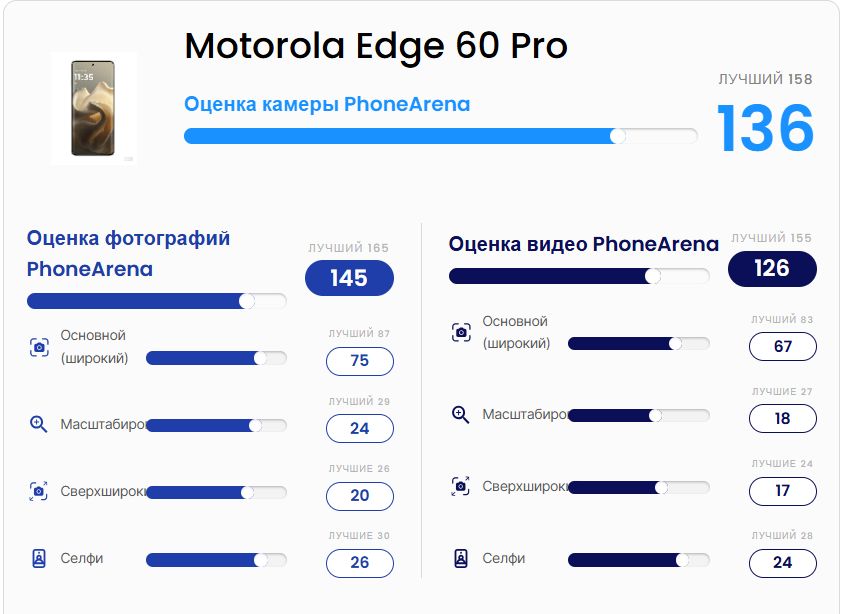Image resolution: width=841 pixels, height=614 pixels.
Task: Click the 'Оценка видео PhoneArena' heading
Action: tap(583, 244)
